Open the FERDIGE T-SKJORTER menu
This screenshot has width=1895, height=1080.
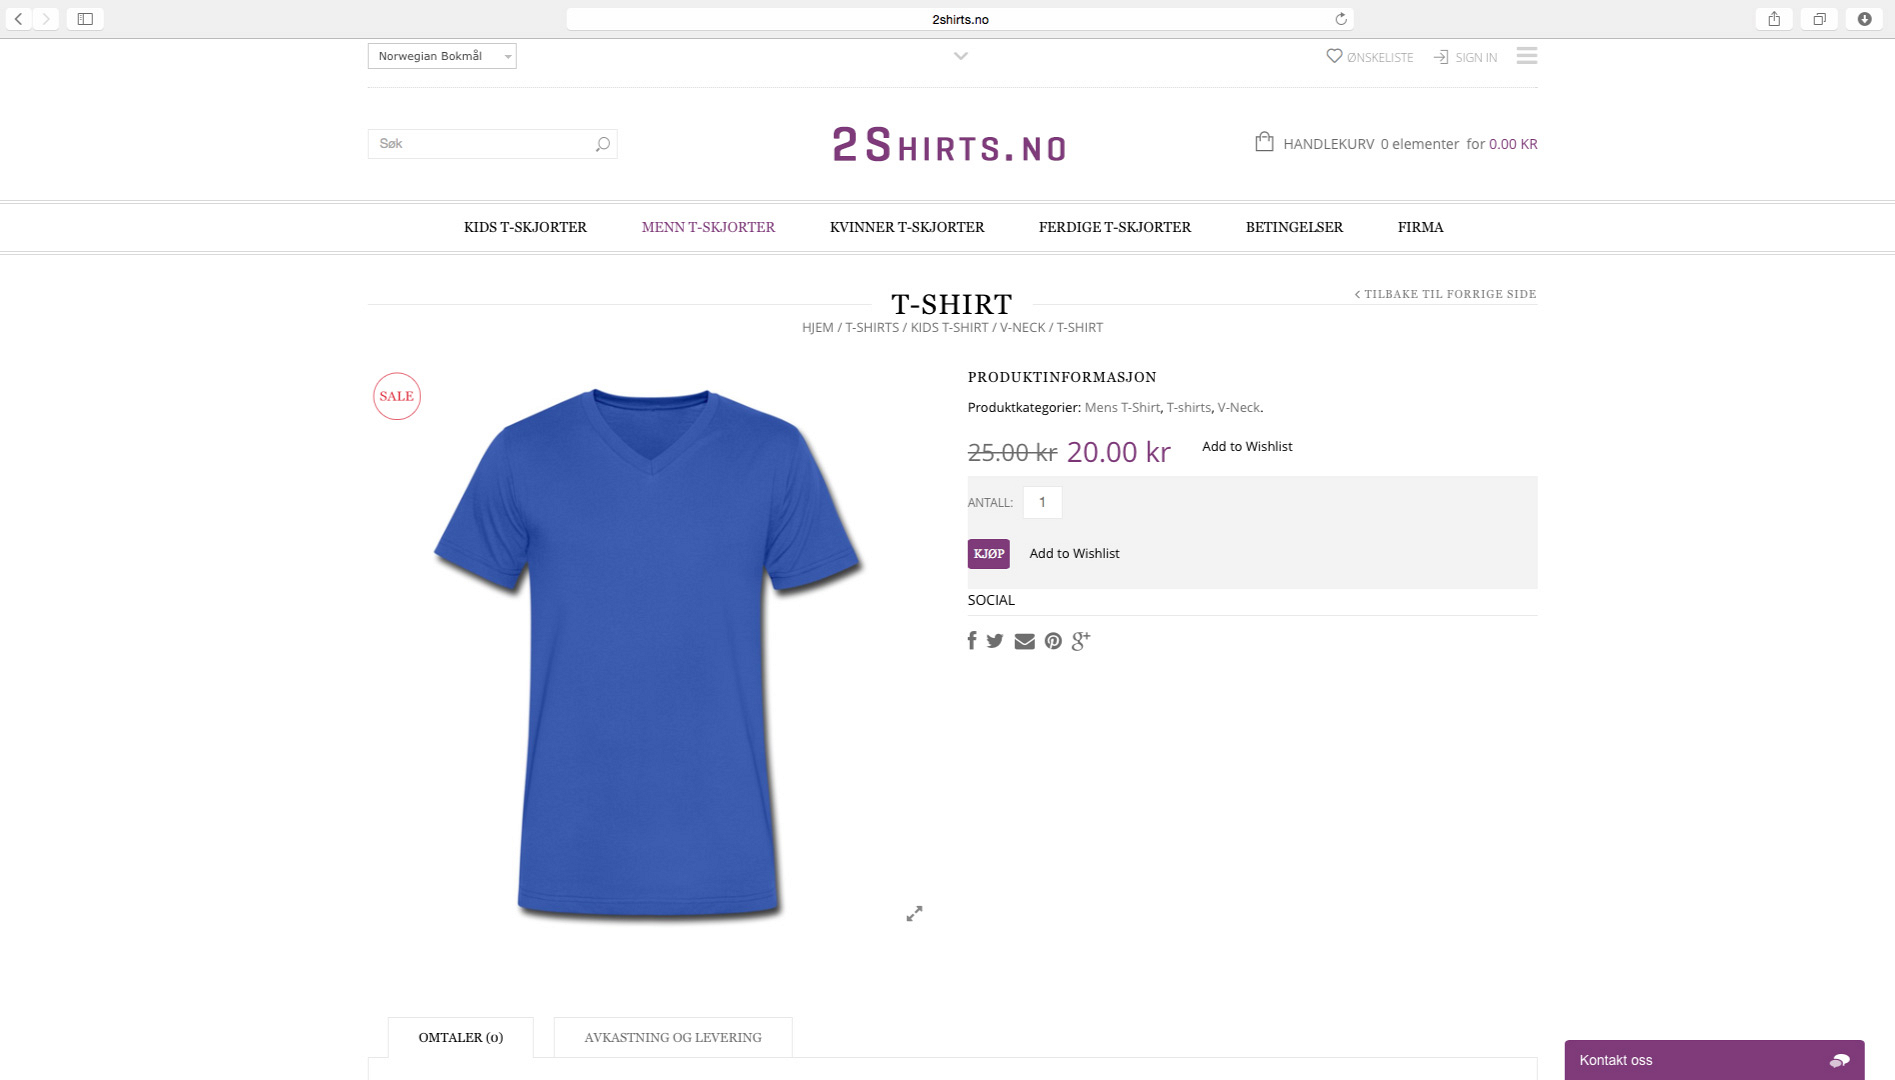1115,227
